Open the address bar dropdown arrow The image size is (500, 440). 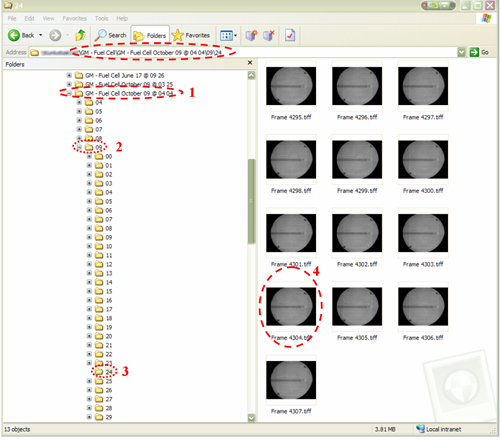coord(461,52)
